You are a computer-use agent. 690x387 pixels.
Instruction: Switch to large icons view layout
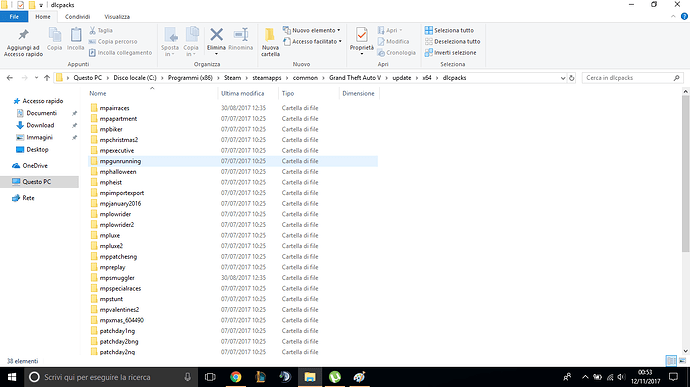point(682,361)
